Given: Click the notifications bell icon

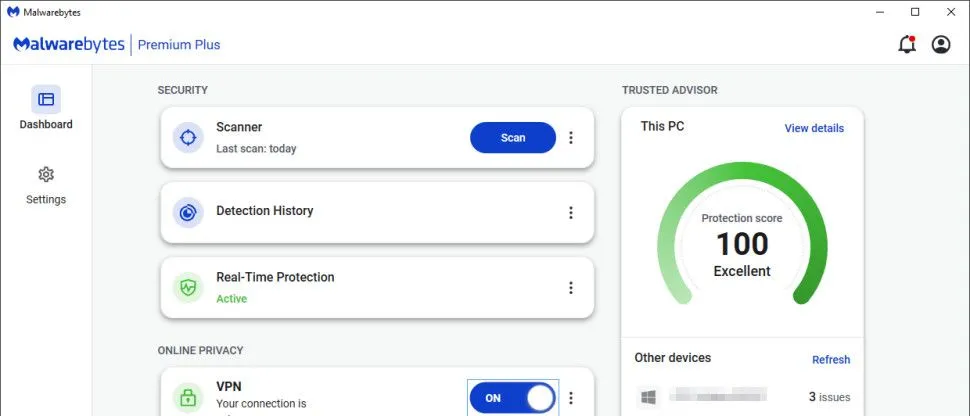Looking at the screenshot, I should pos(907,45).
